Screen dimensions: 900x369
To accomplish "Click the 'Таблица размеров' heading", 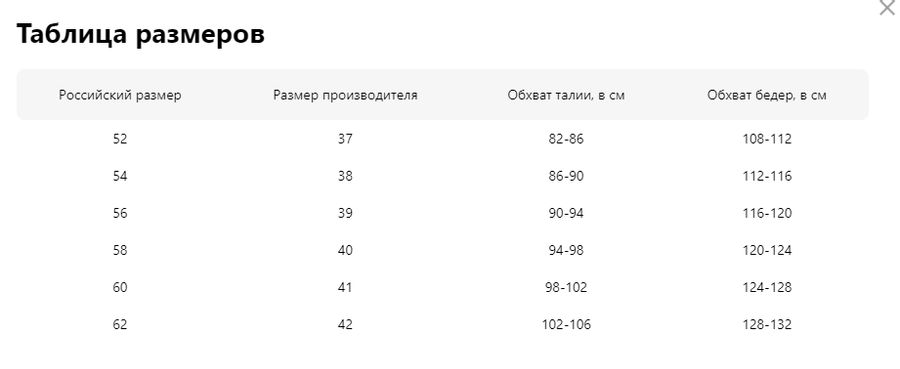I will 141,34.
